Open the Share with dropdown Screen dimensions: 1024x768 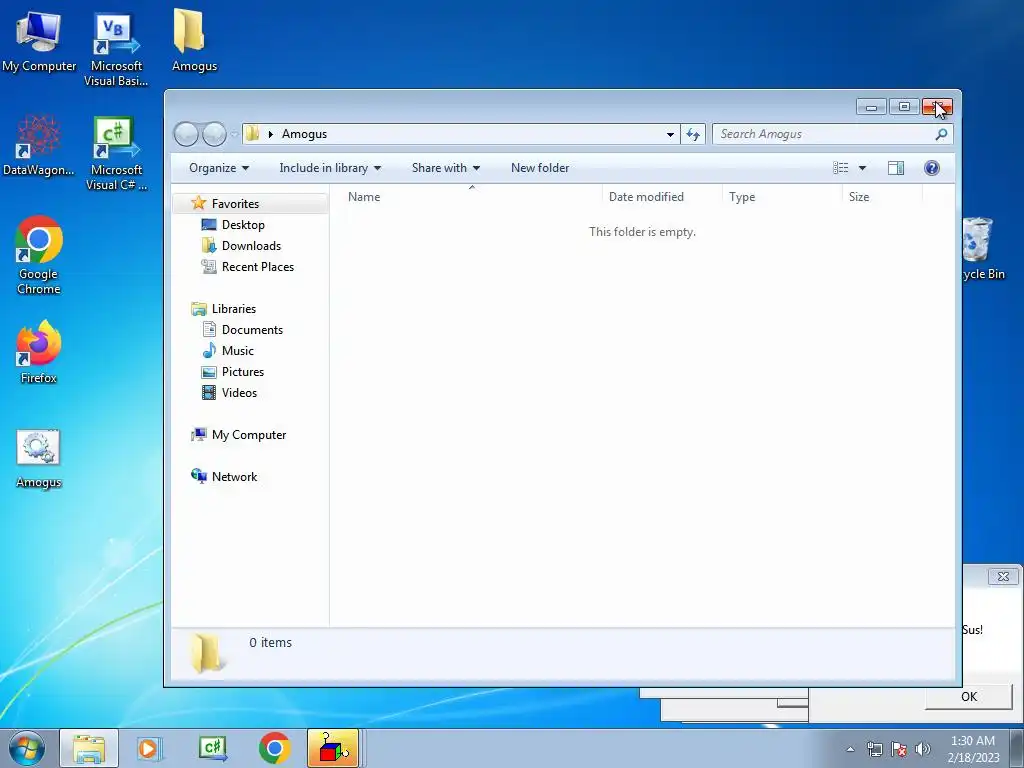[446, 168]
